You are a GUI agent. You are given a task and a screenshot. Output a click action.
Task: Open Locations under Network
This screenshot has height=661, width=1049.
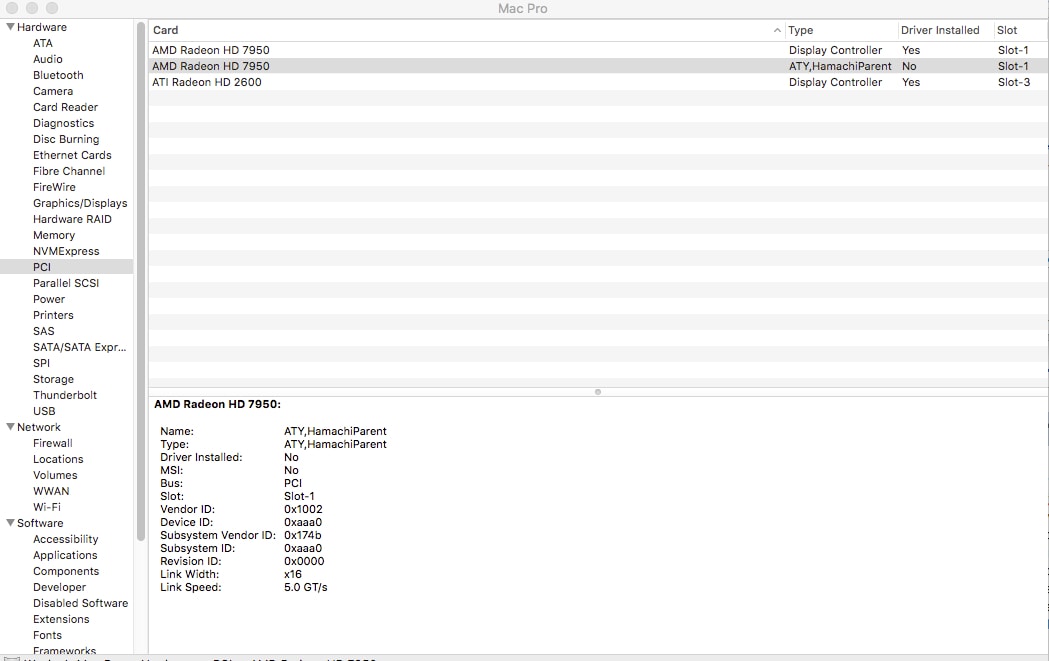[x=58, y=460]
